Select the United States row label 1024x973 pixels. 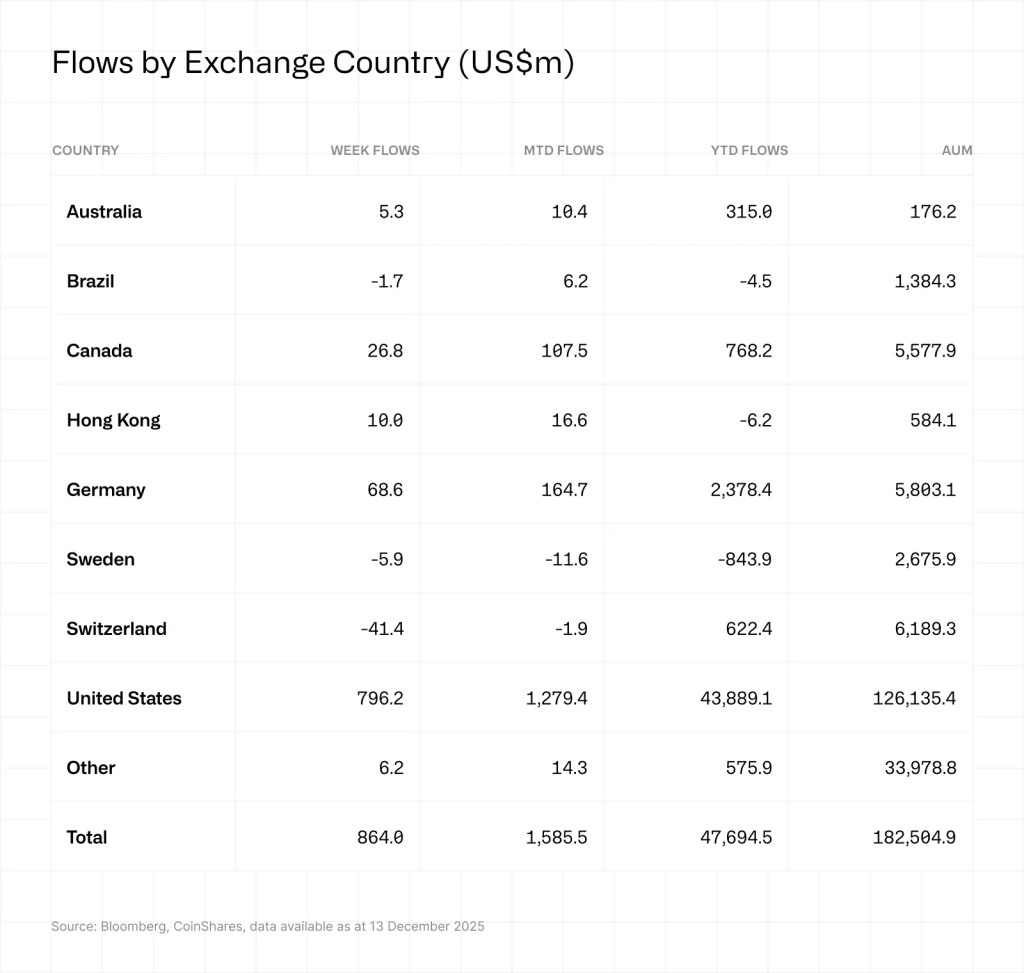coord(124,698)
